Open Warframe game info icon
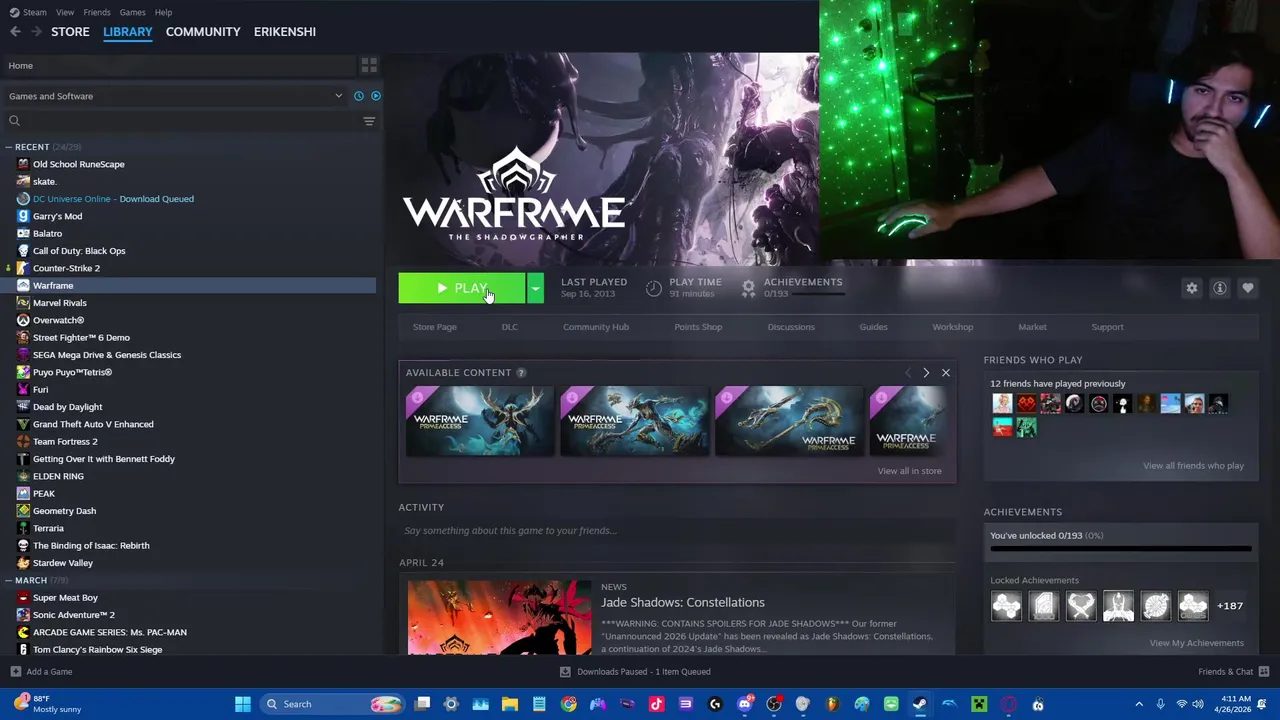This screenshot has width=1280, height=720. tap(1220, 288)
